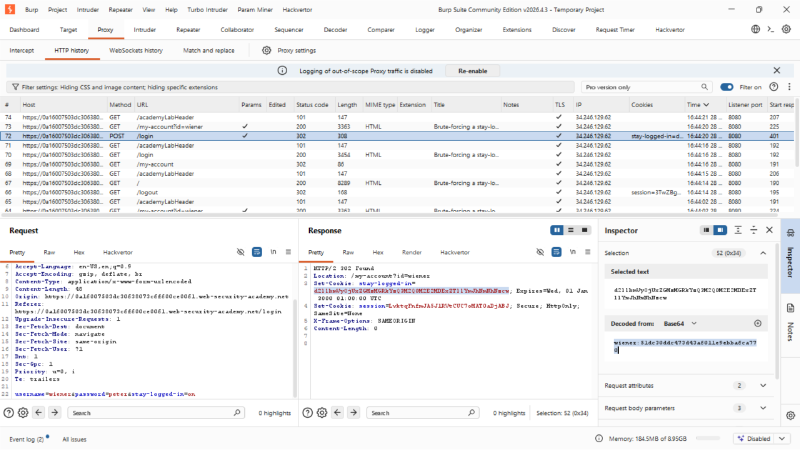Dismiss the out-of-scope logging banner

point(777,70)
